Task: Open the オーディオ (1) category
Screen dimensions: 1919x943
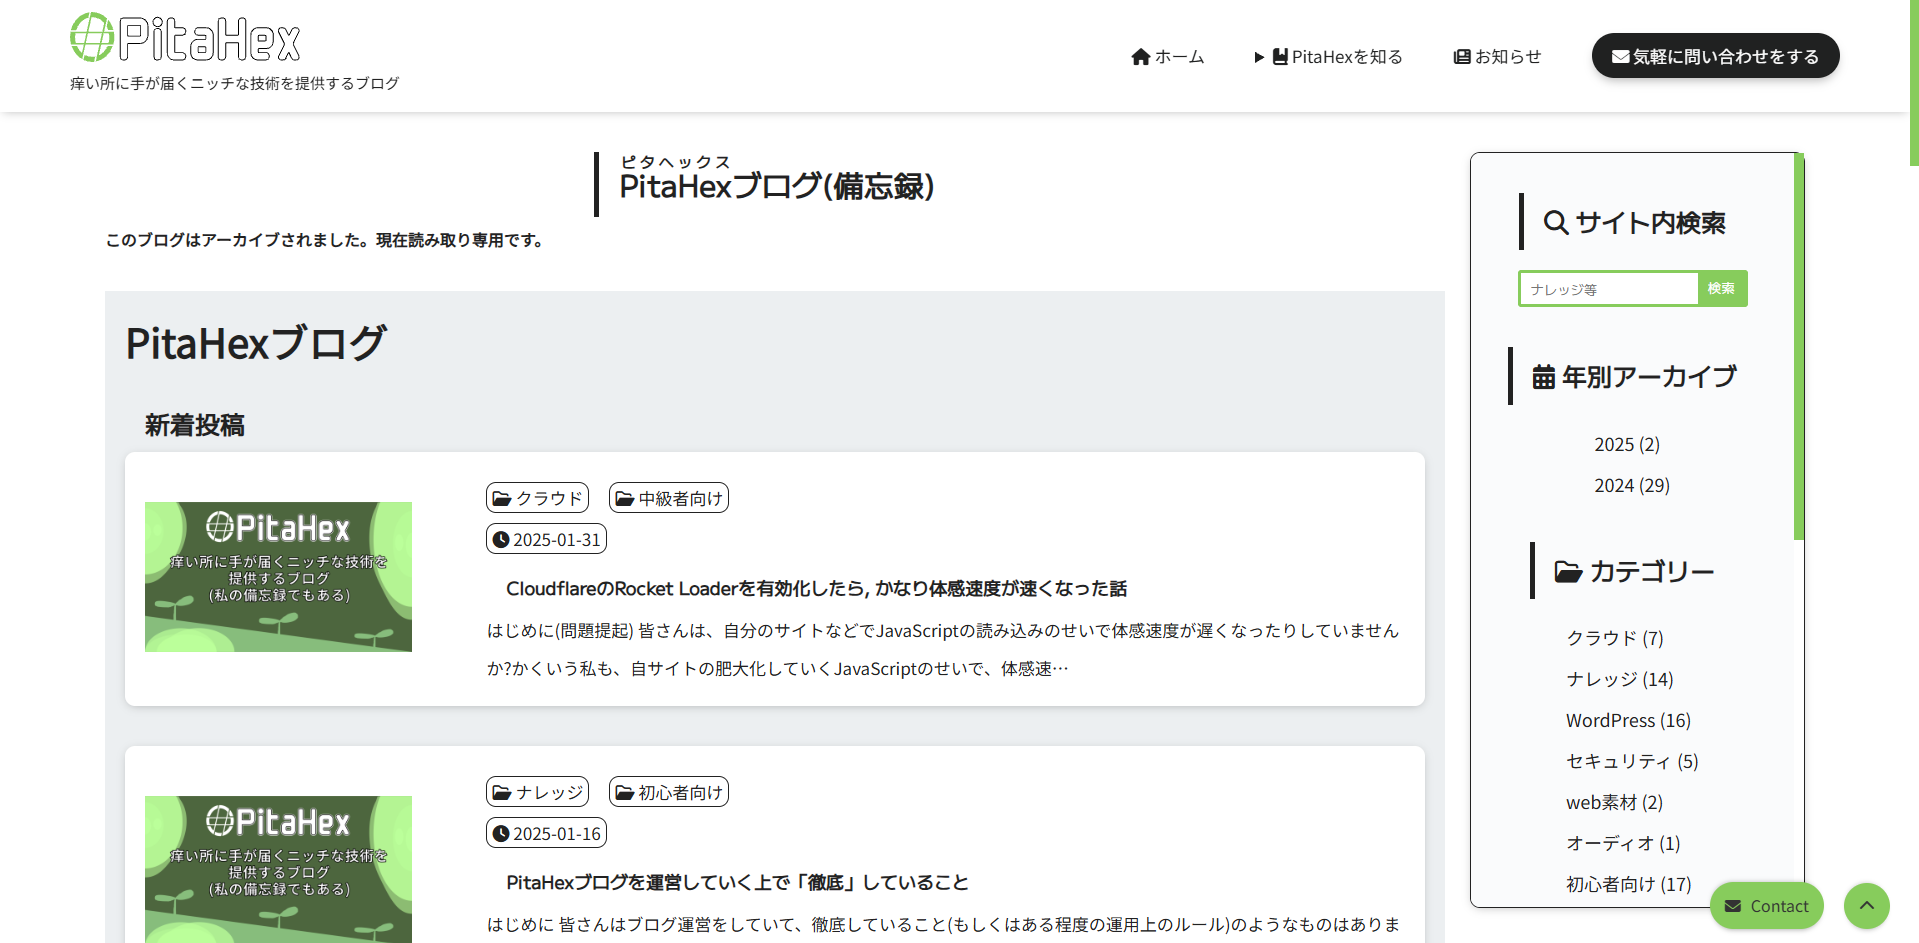Action: click(x=1623, y=843)
